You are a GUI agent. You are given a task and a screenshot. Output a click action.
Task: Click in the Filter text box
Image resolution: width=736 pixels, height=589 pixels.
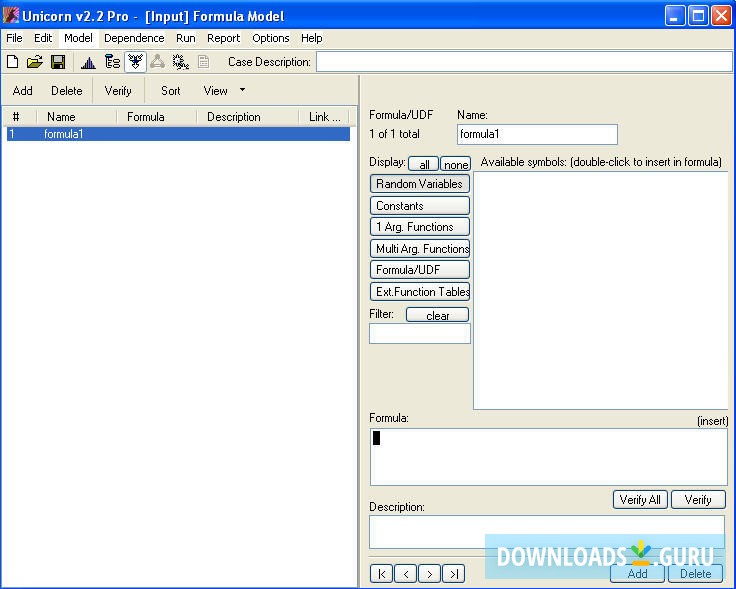420,334
